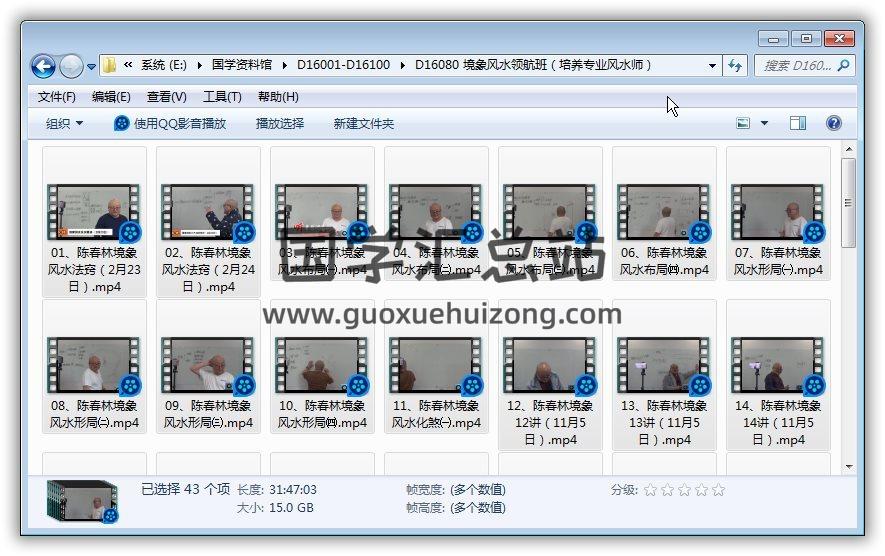
Task: Click the QQ影音 play icon in toolbar
Action: pyautogui.click(x=122, y=123)
